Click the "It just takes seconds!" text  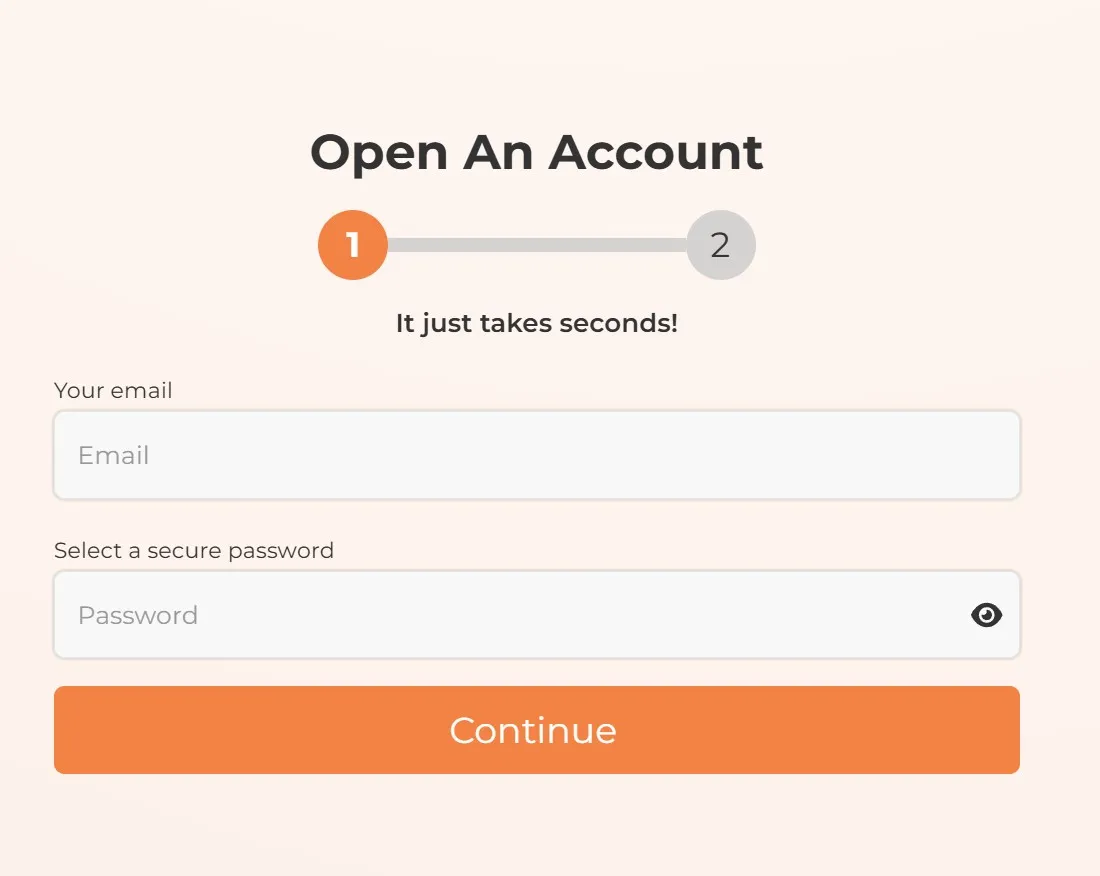click(536, 324)
